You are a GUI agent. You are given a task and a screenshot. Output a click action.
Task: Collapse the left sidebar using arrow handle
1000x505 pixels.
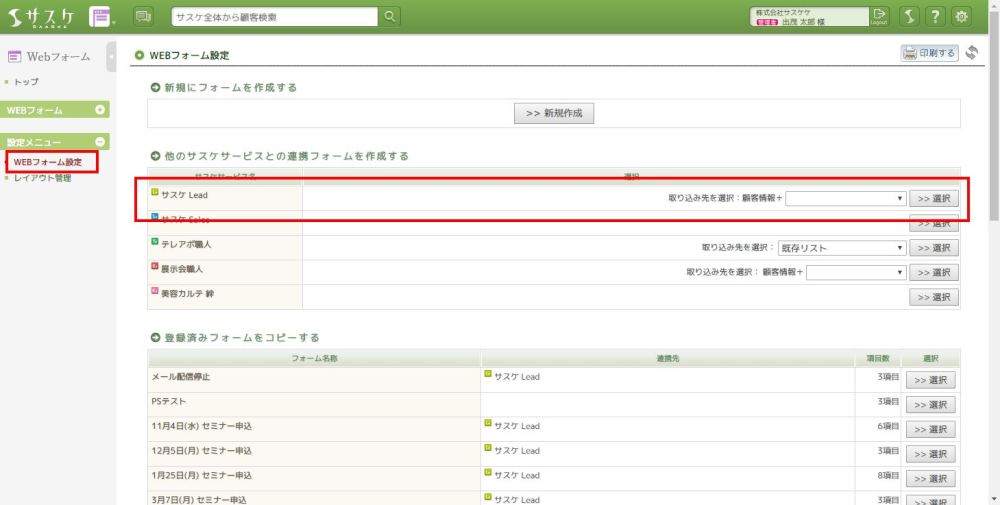[112, 57]
